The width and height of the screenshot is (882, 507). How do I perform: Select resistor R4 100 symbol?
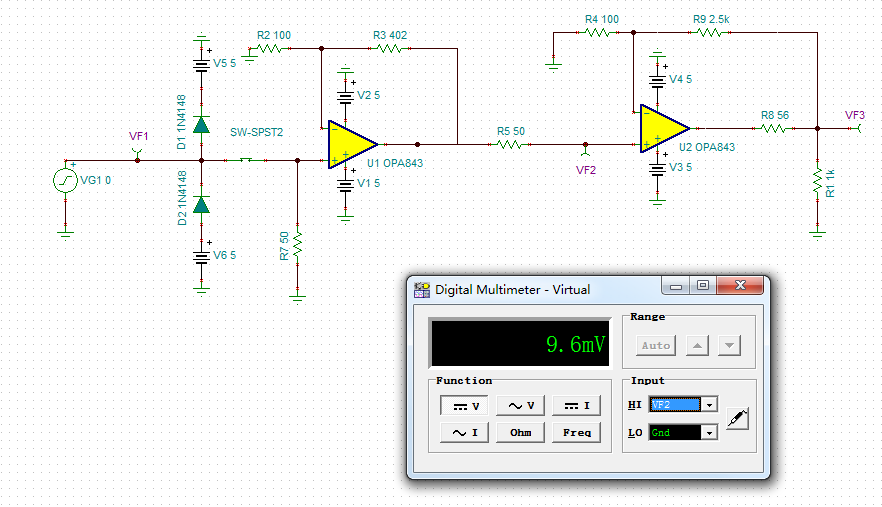[597, 33]
